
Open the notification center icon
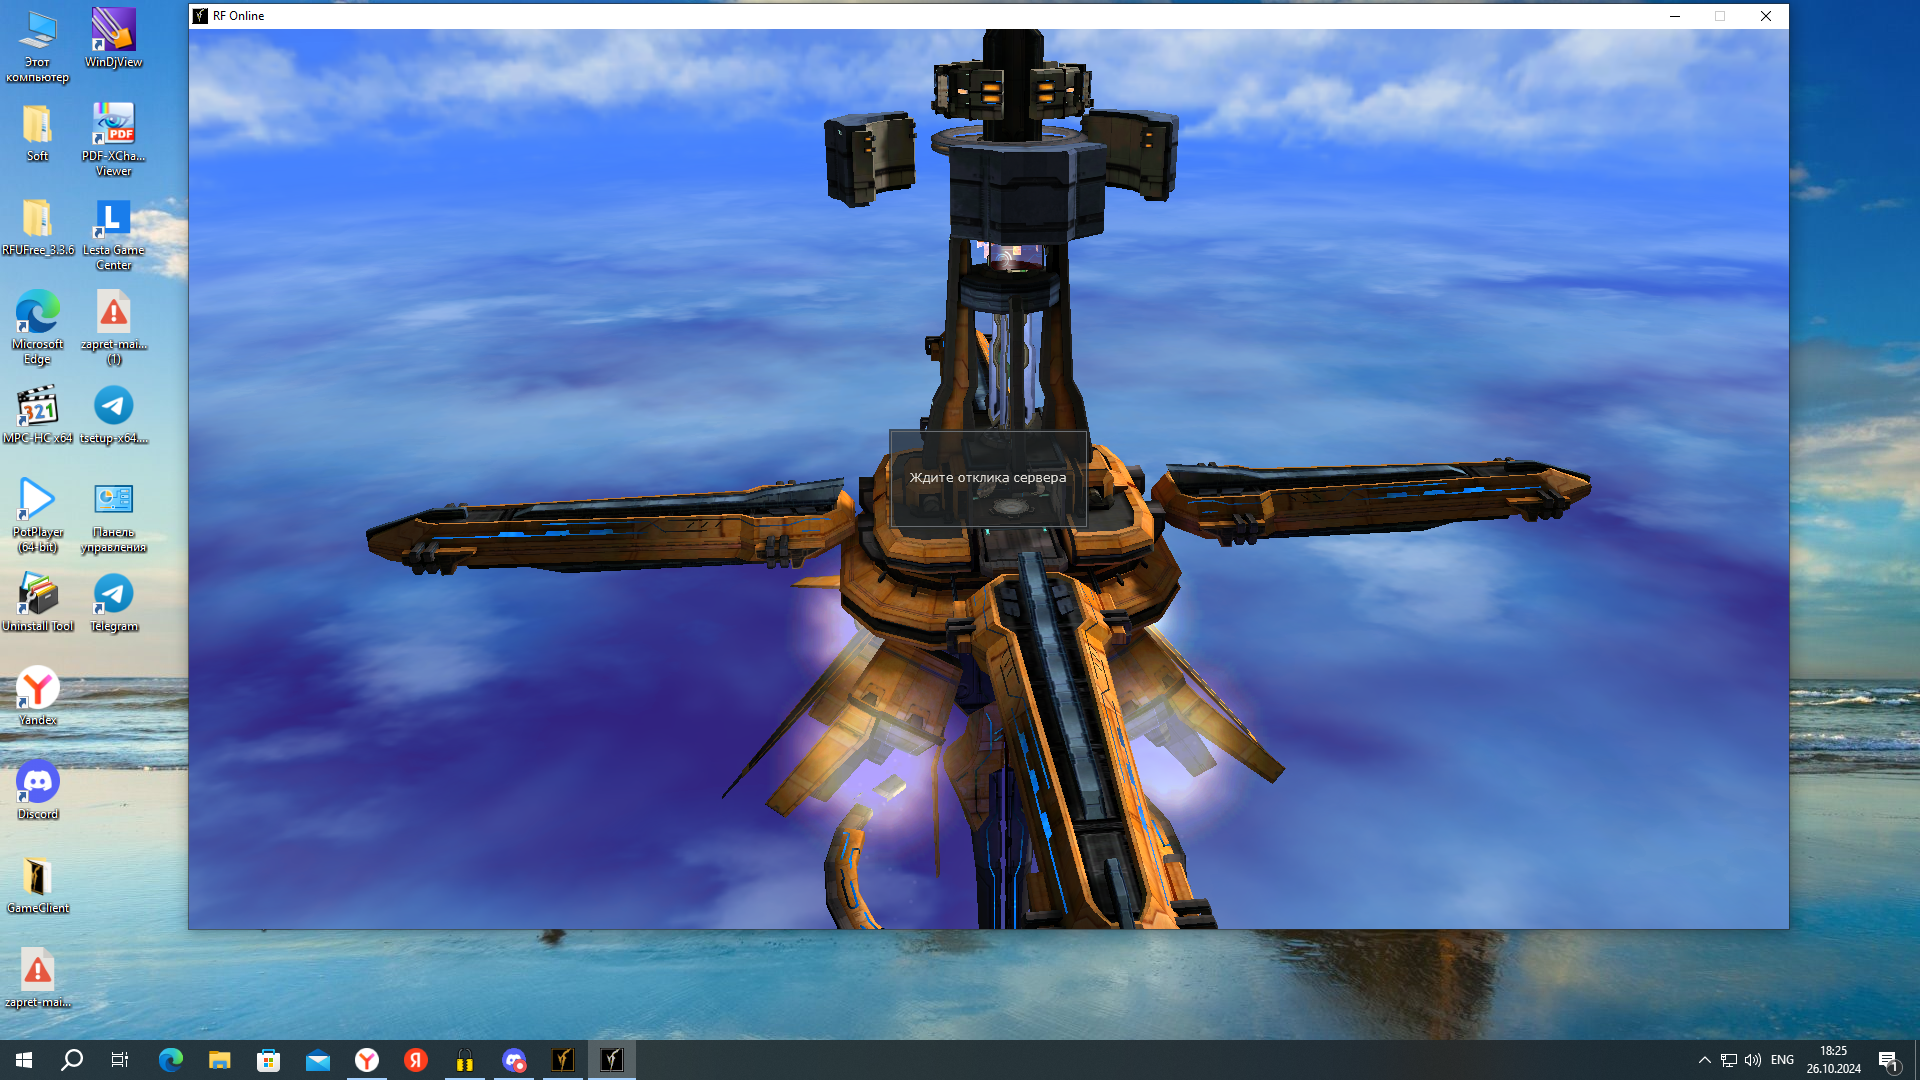[x=1888, y=1060]
